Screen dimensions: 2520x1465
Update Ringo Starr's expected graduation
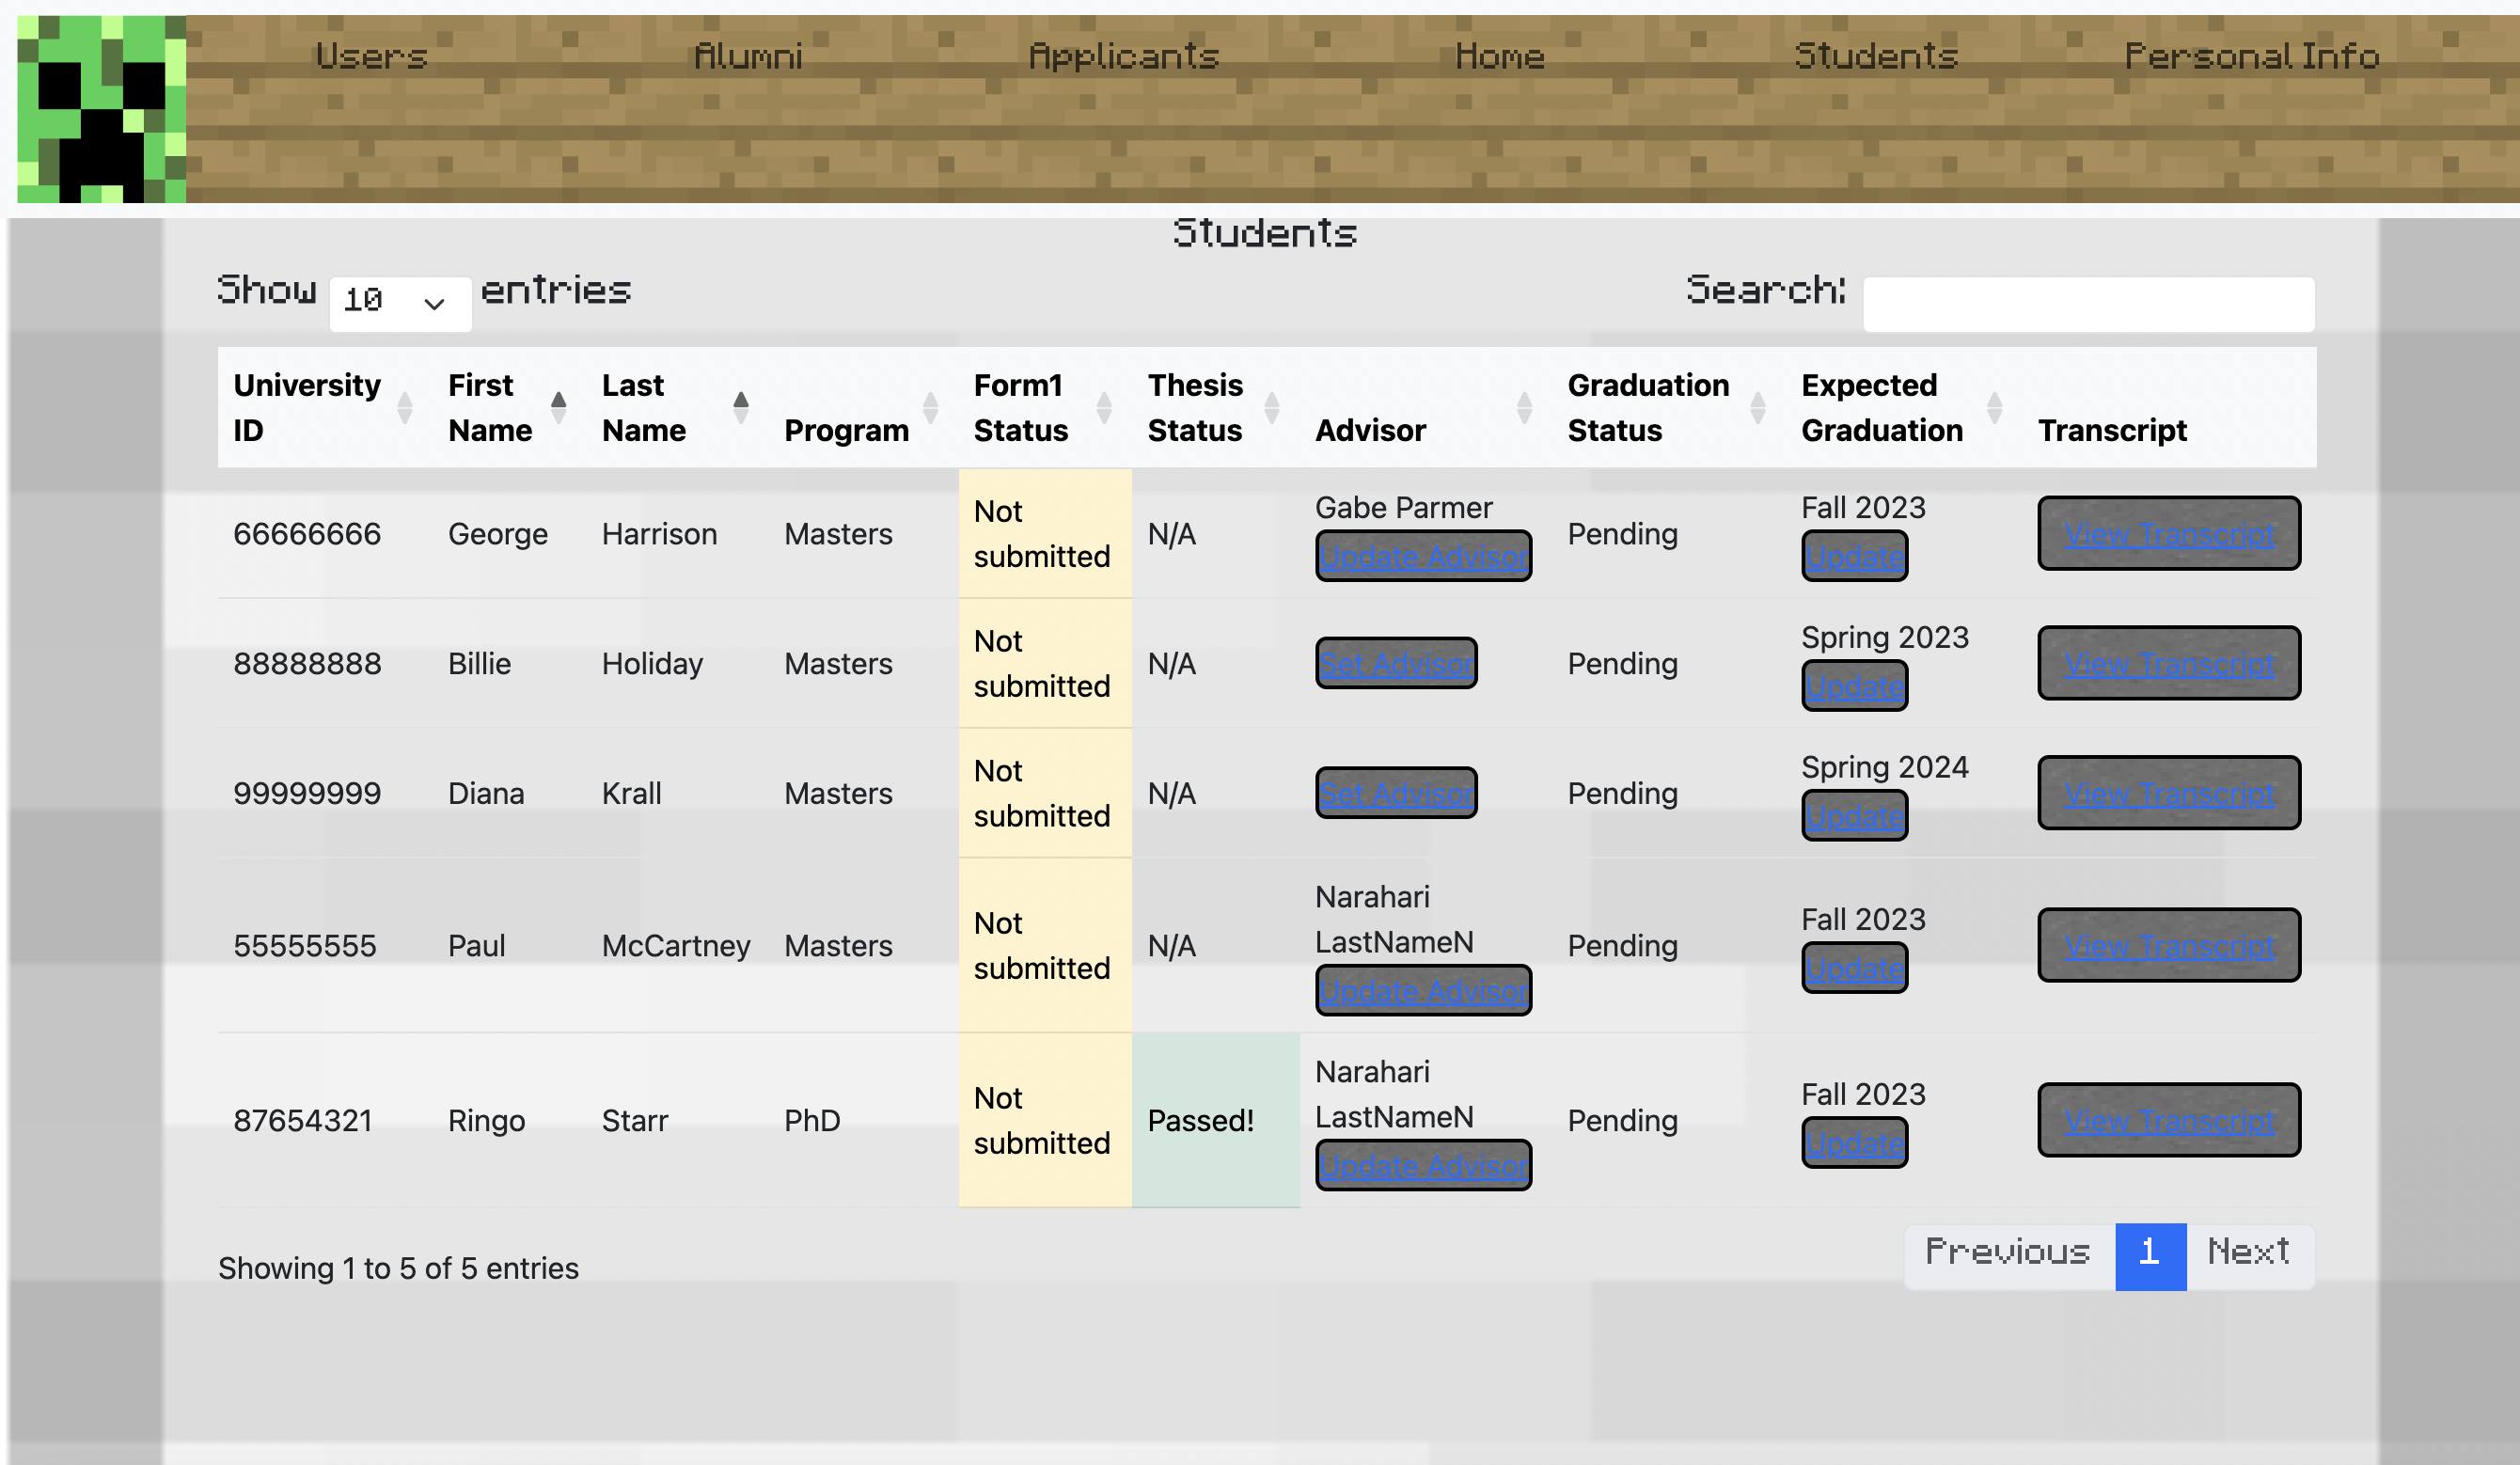[1855, 1143]
